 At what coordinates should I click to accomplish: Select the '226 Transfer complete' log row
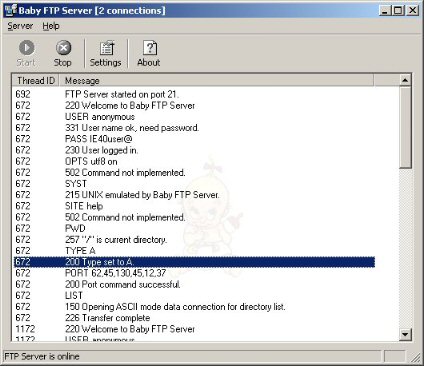[x=194, y=318]
